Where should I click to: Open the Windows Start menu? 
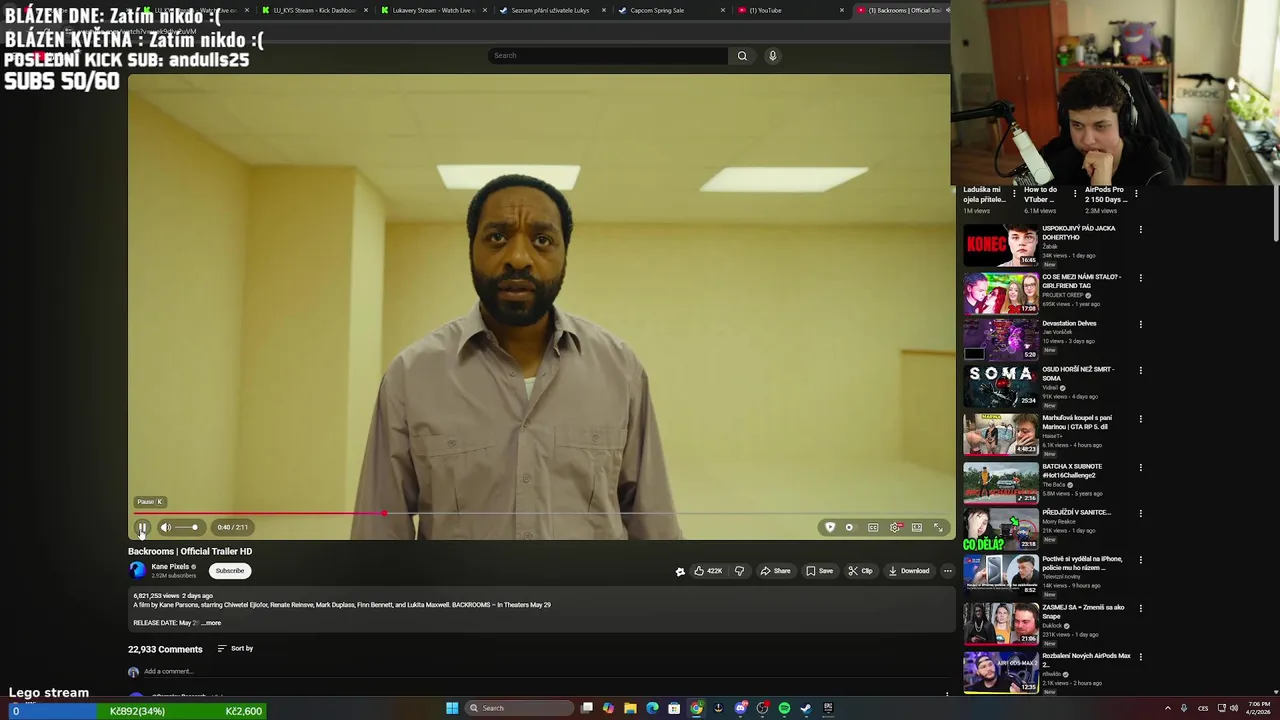(452, 708)
